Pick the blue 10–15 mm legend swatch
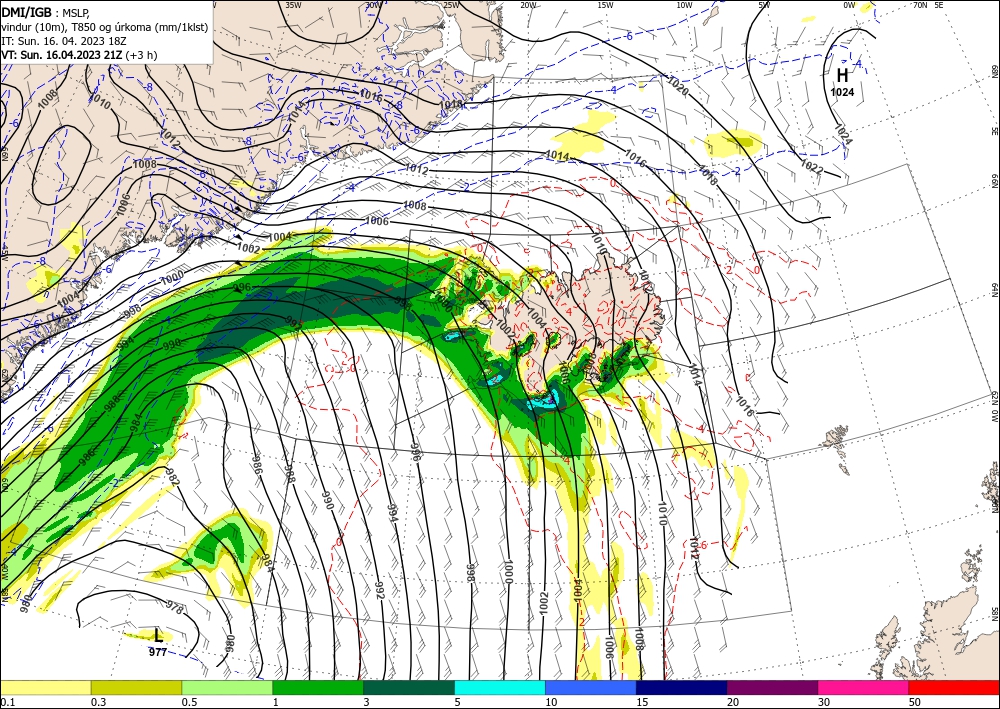1000x709 pixels. pos(591,687)
